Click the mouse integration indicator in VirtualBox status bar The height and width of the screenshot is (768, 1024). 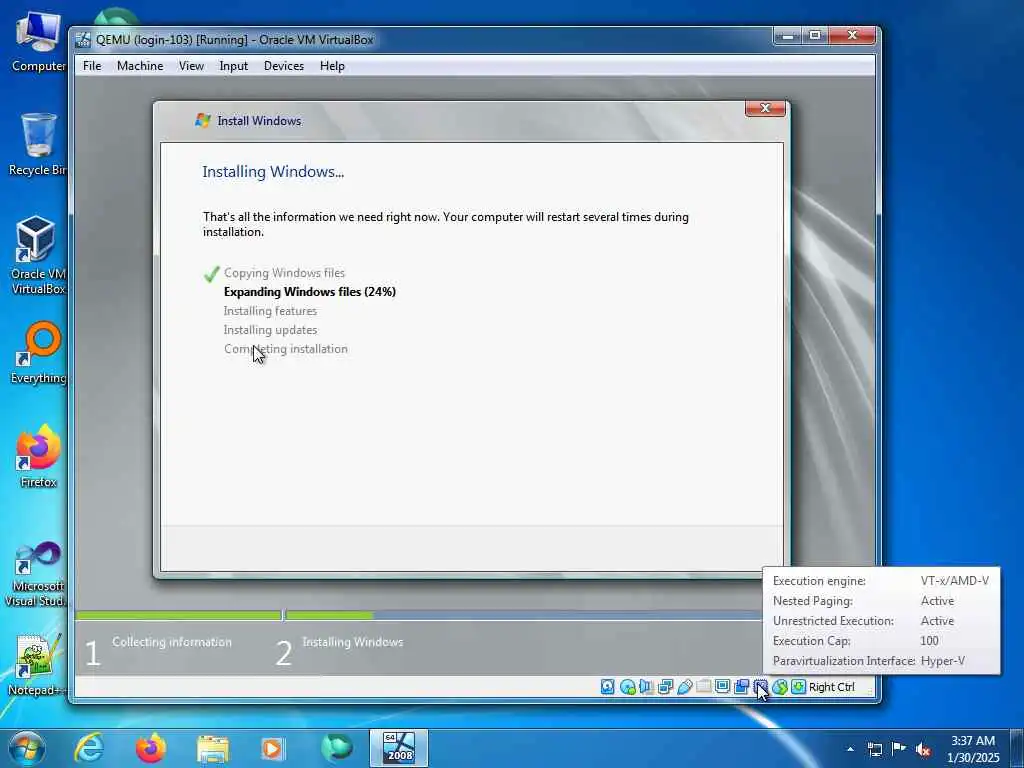click(x=779, y=686)
